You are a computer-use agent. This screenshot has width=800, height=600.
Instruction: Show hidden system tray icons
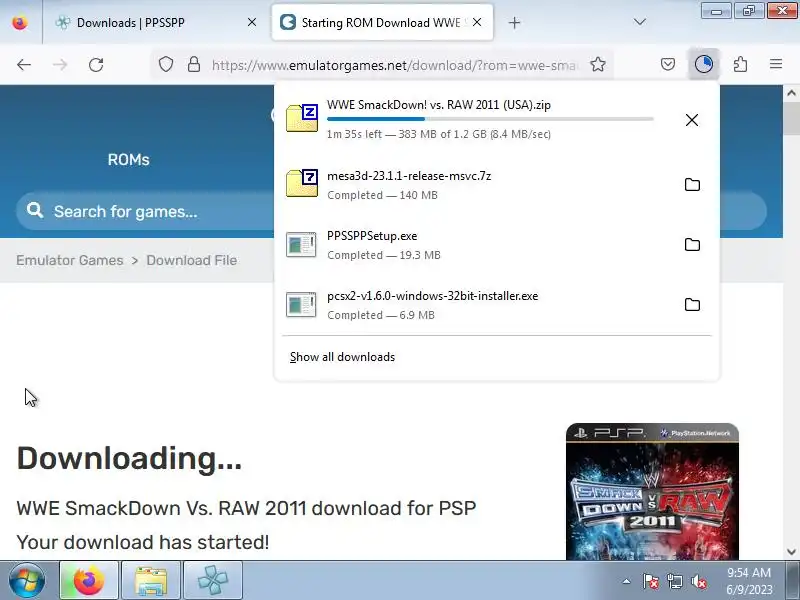[627, 581]
